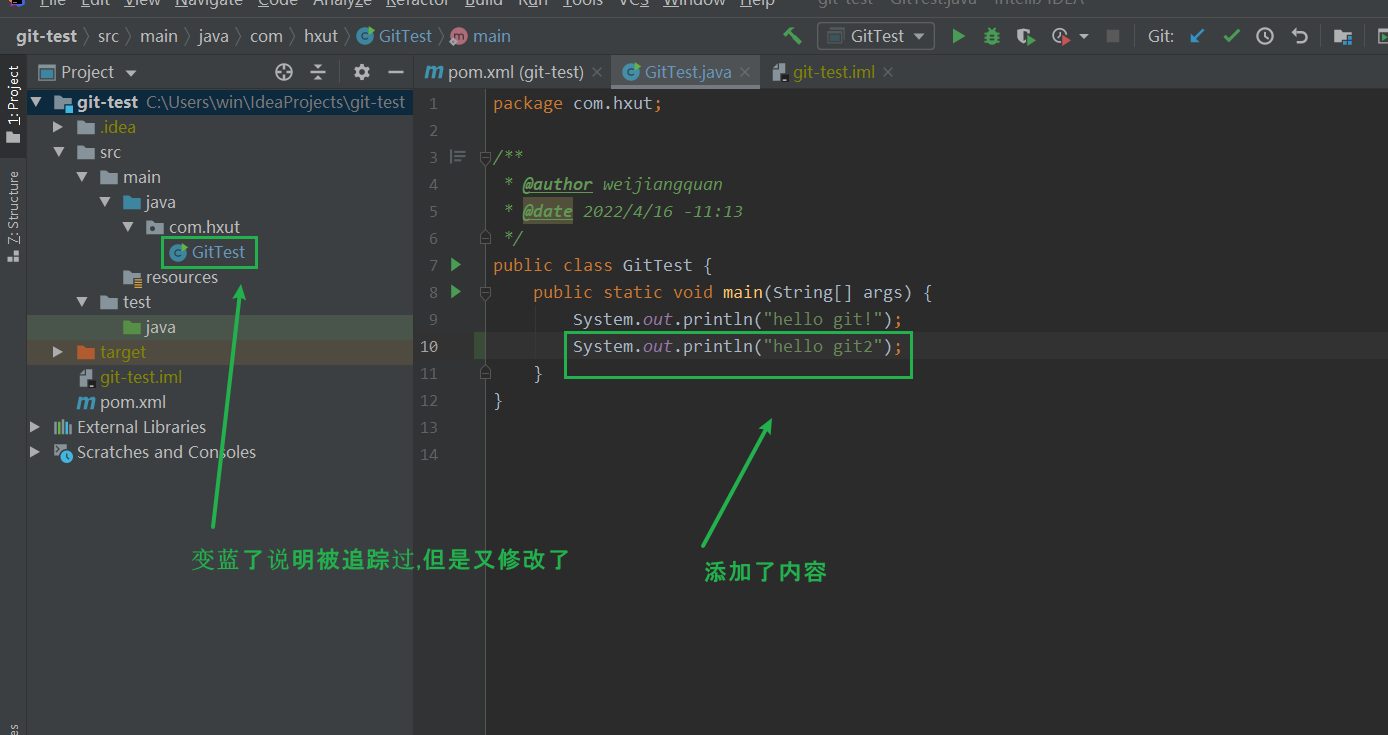Click line number 10 in gutter
The height and width of the screenshot is (735, 1388).
click(429, 346)
